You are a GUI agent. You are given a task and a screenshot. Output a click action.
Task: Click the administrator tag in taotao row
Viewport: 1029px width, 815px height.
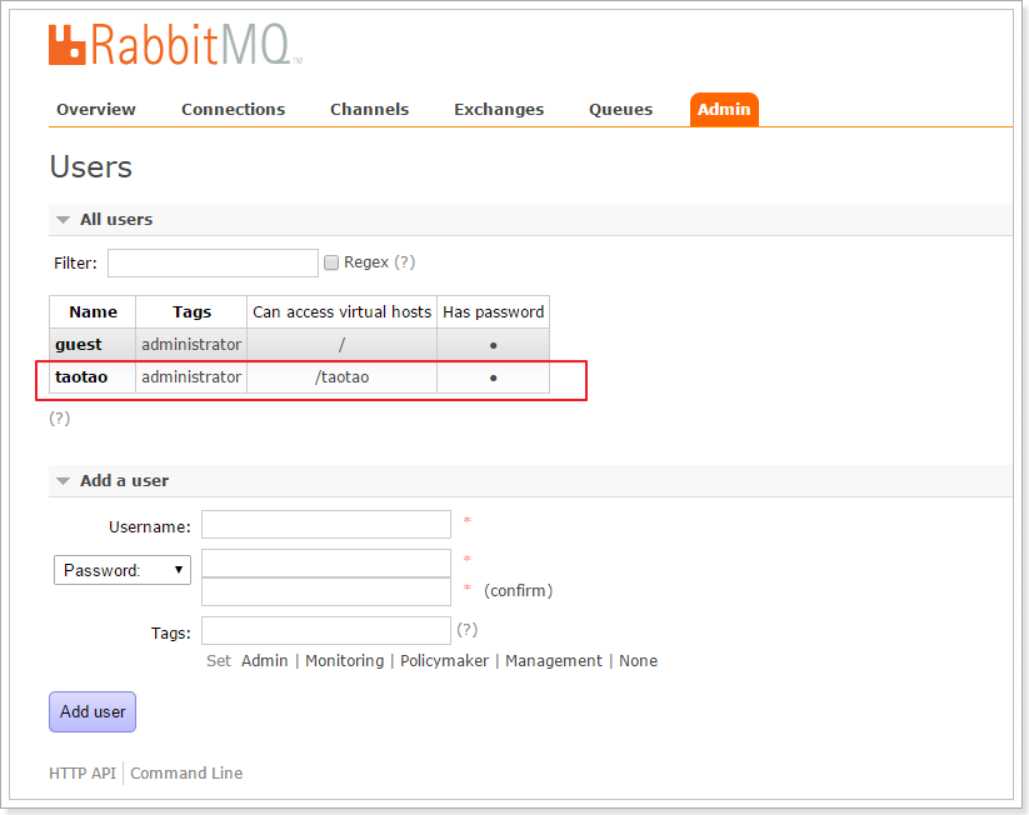tap(192, 377)
